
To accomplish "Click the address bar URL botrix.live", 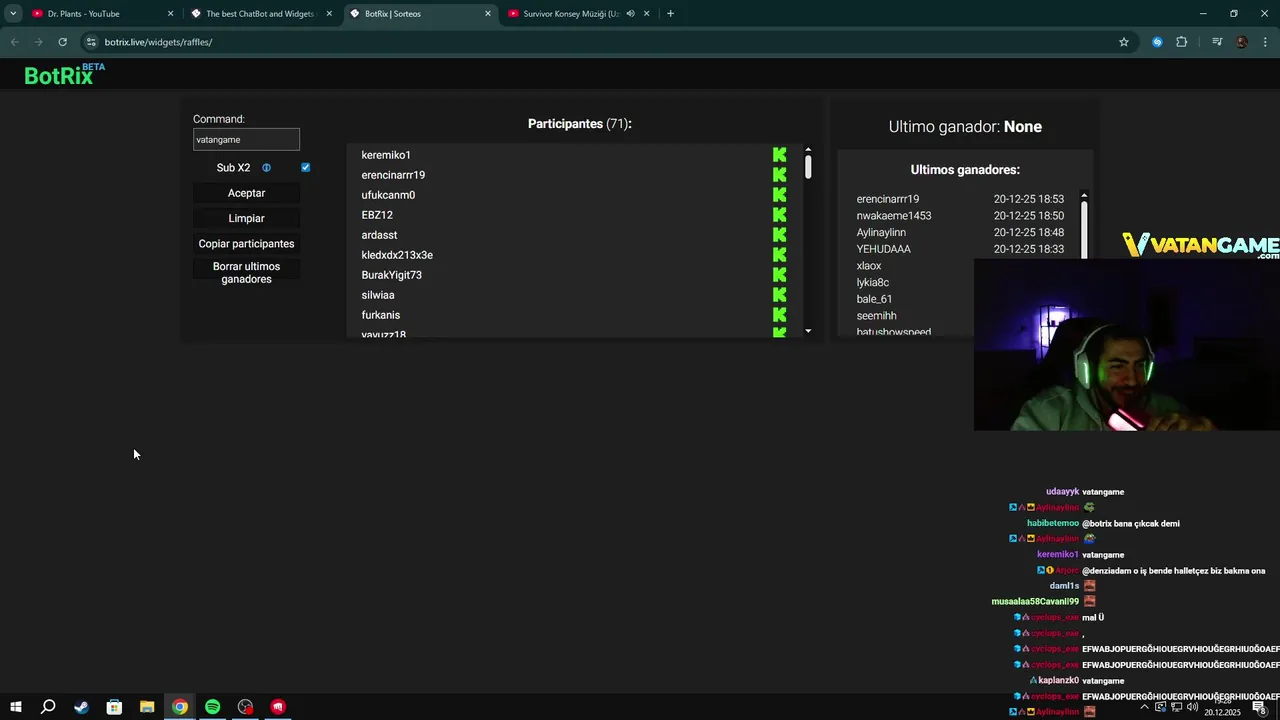I will [158, 42].
